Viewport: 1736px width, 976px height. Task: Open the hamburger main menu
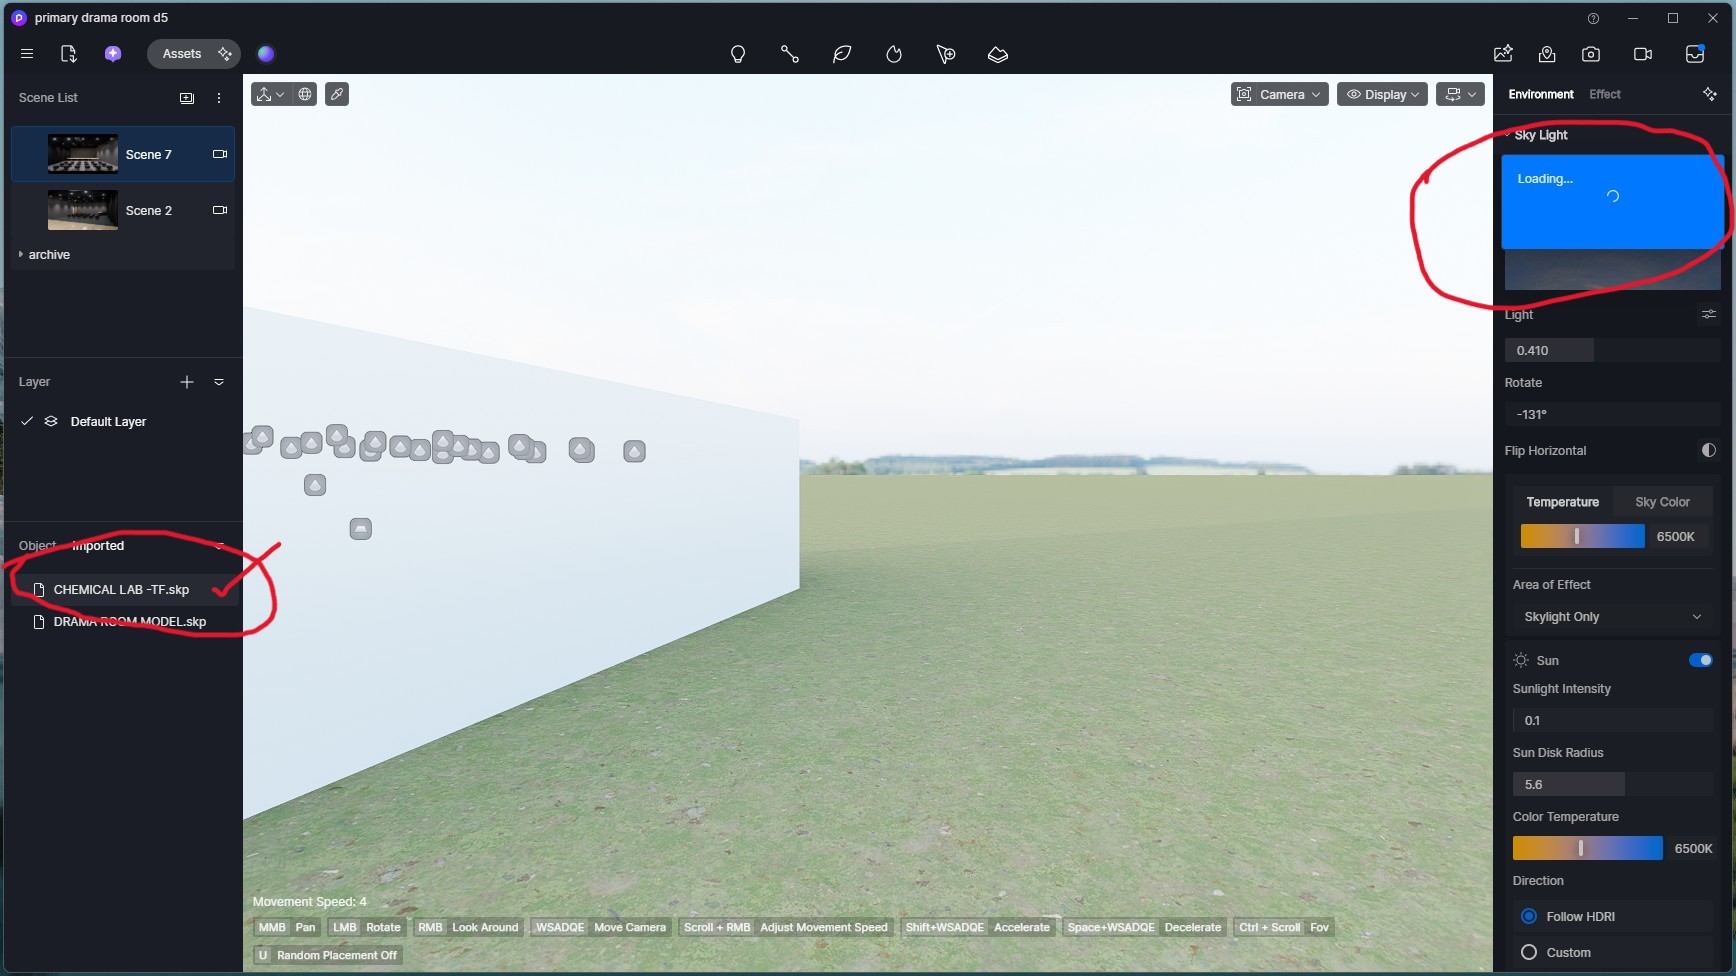[x=27, y=54]
